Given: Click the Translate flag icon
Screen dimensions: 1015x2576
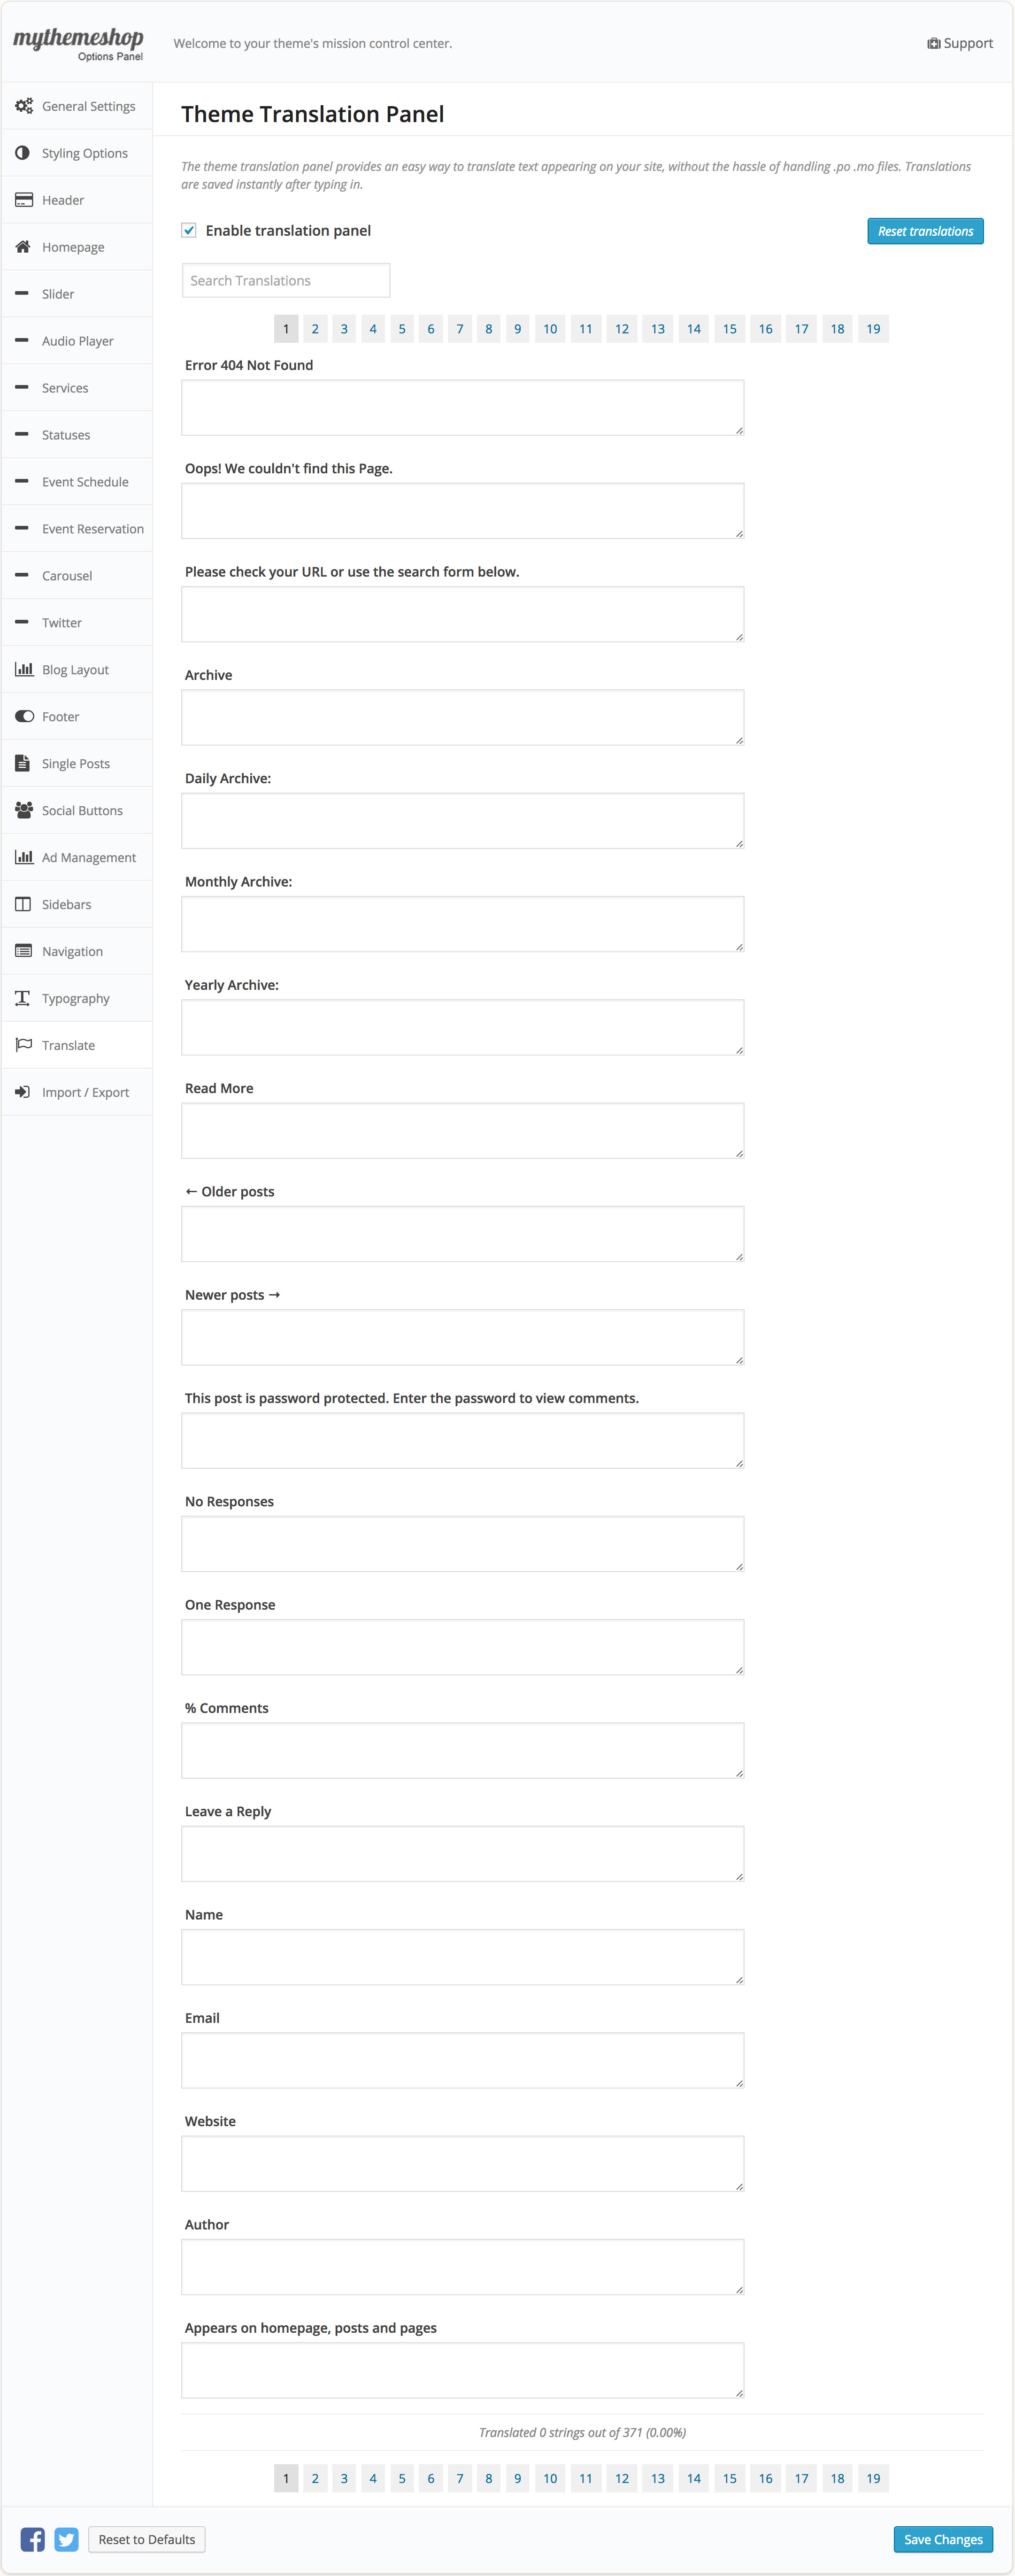Looking at the screenshot, I should pyautogui.click(x=23, y=1045).
